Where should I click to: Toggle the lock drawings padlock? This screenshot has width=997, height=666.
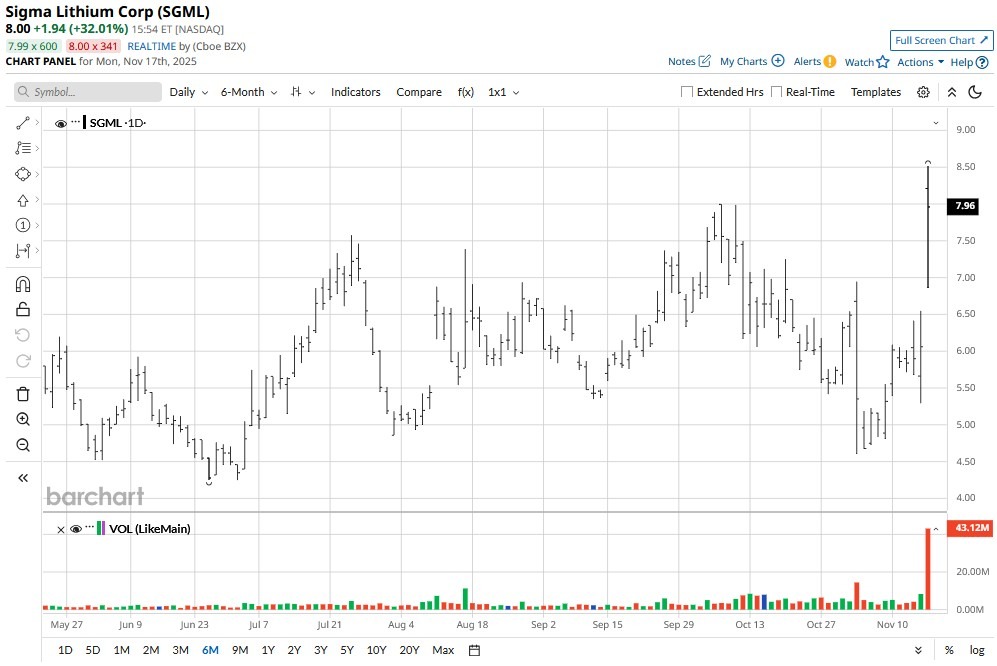(23, 309)
